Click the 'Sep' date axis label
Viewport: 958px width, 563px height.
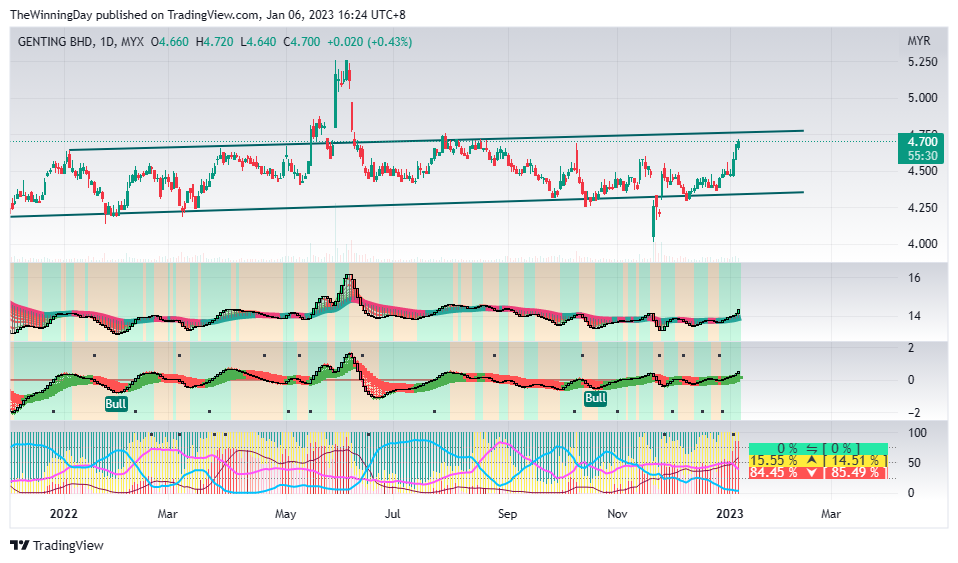[x=507, y=513]
